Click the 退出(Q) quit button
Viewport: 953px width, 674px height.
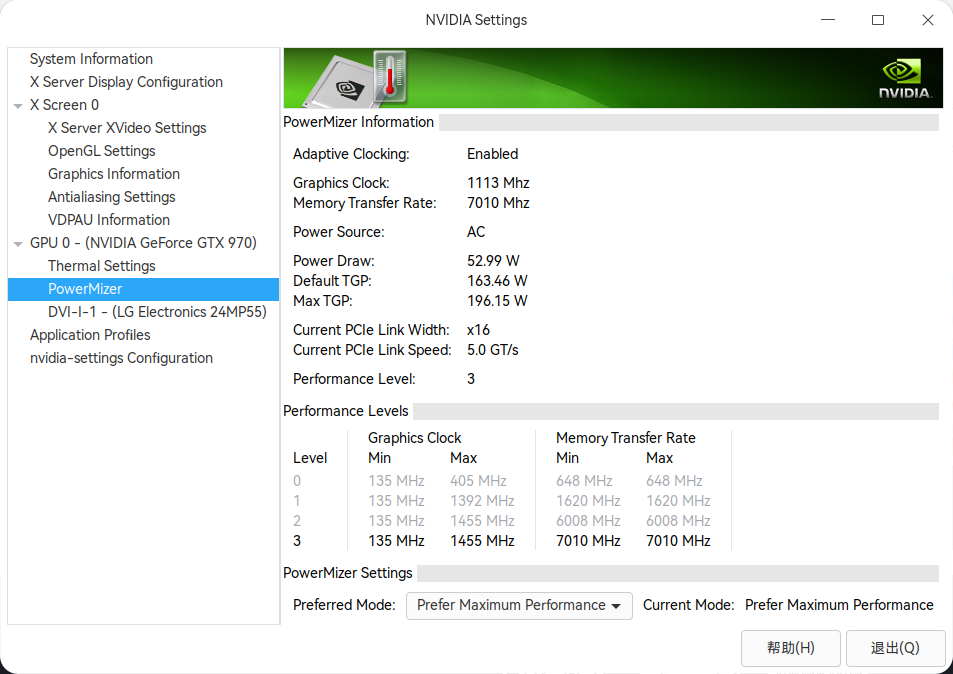895,648
